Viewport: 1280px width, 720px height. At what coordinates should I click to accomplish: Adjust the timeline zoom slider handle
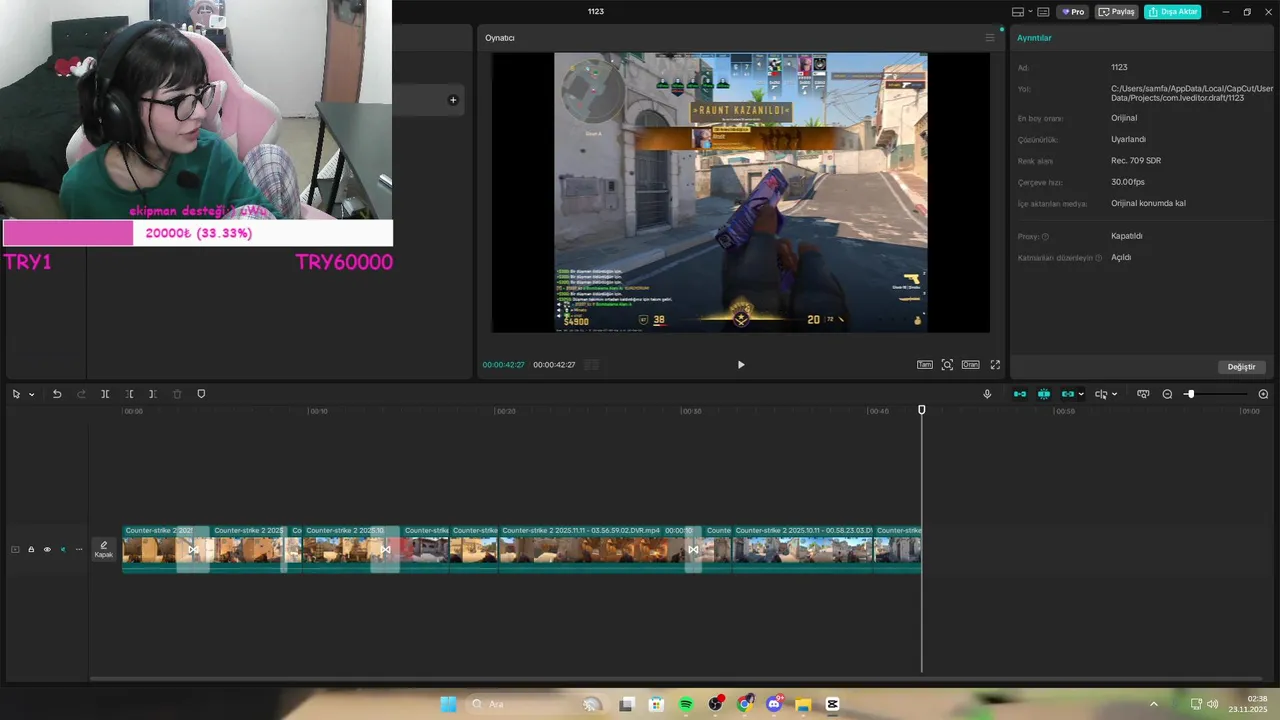pyautogui.click(x=1190, y=394)
